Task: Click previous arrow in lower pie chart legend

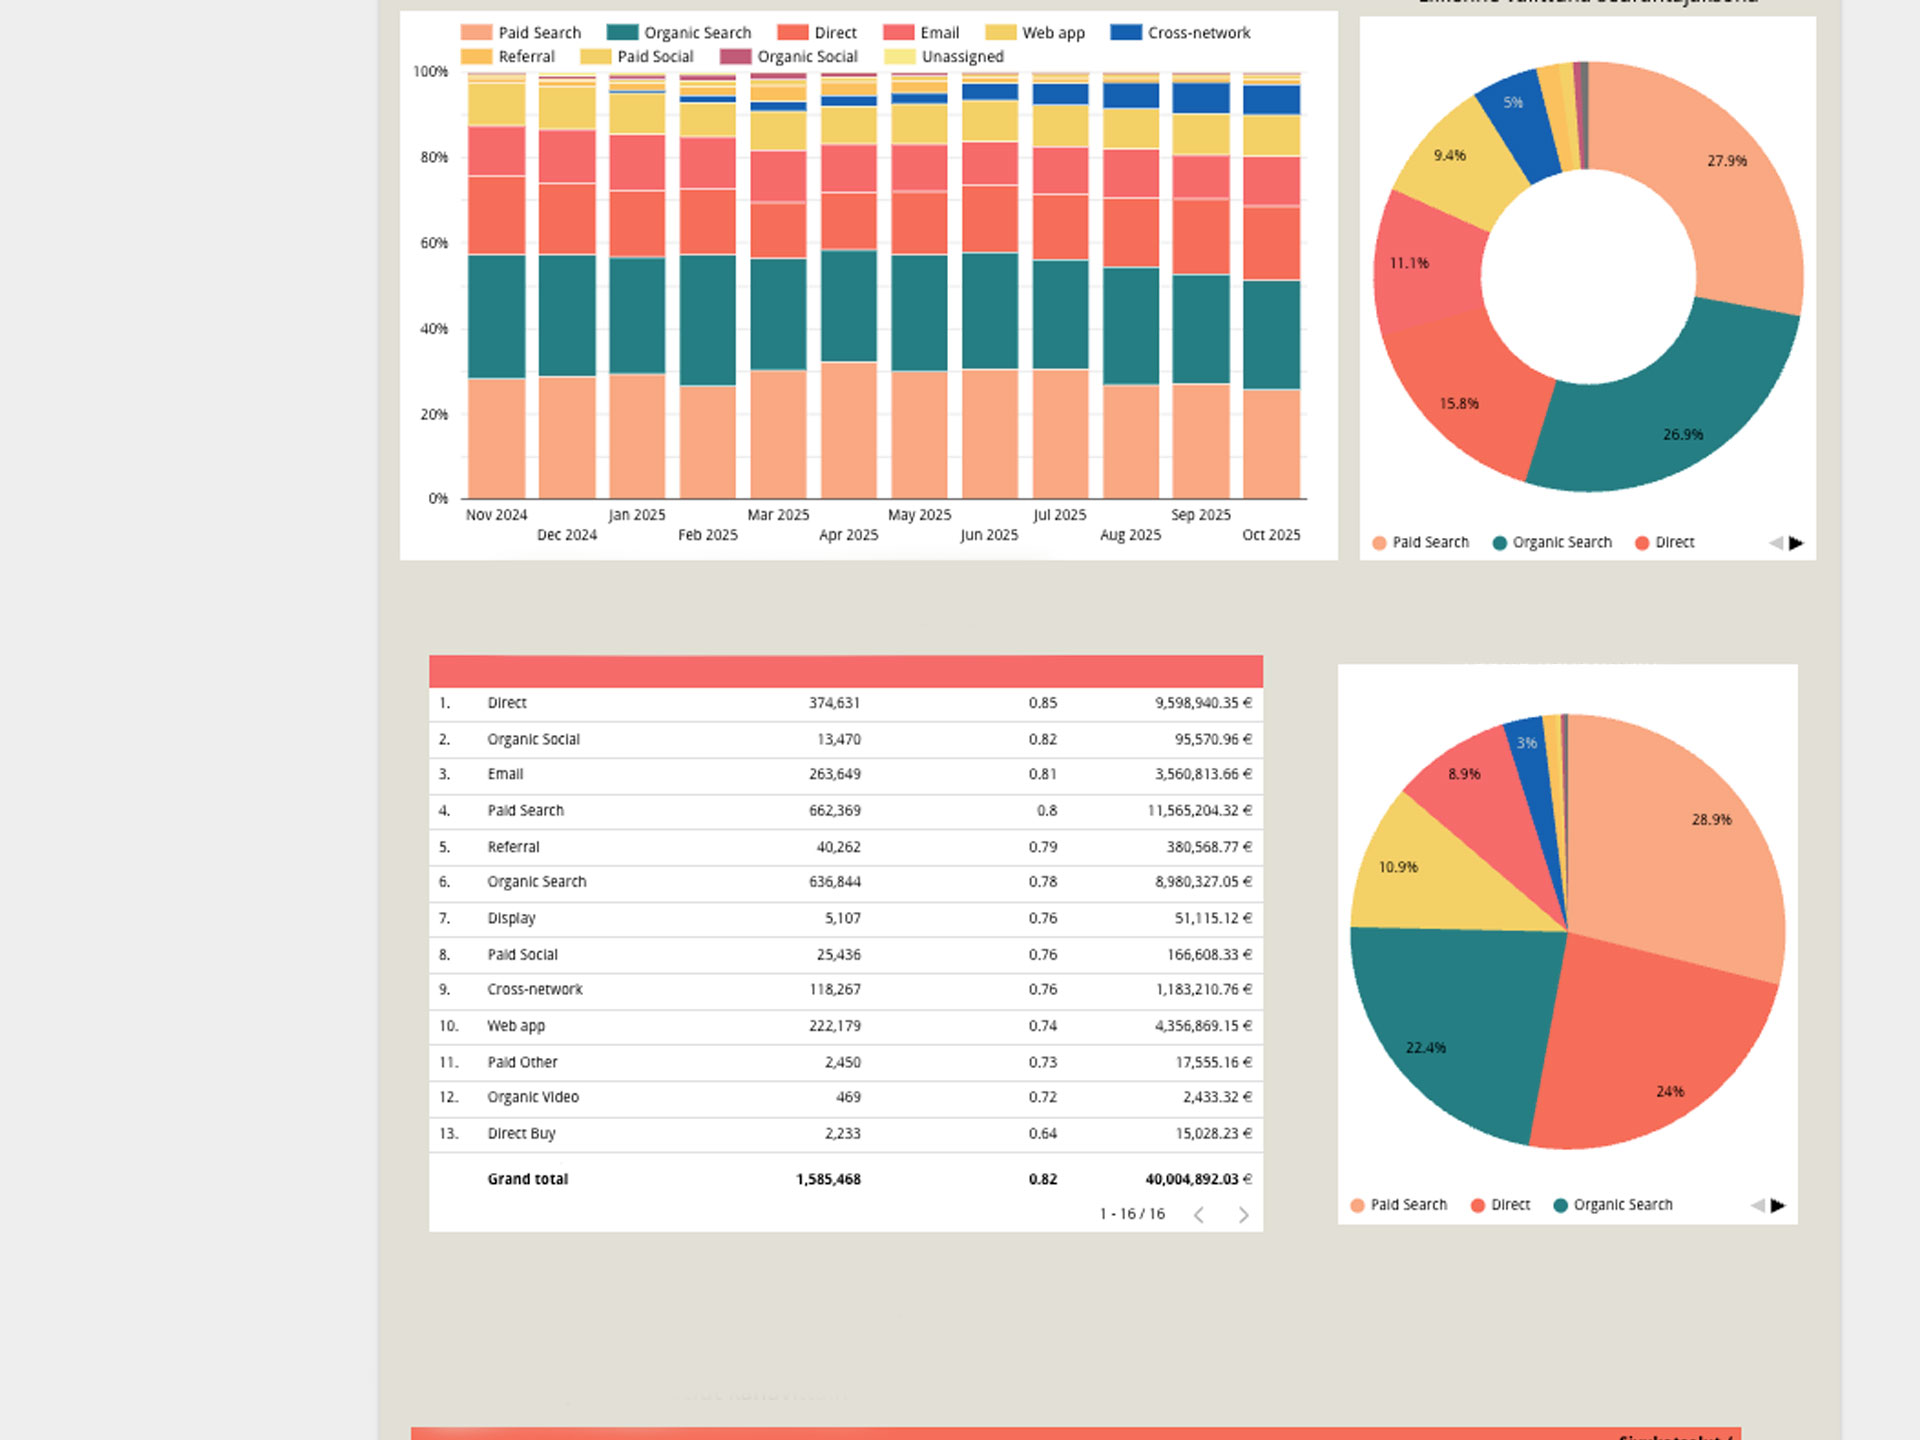Action: click(1757, 1205)
